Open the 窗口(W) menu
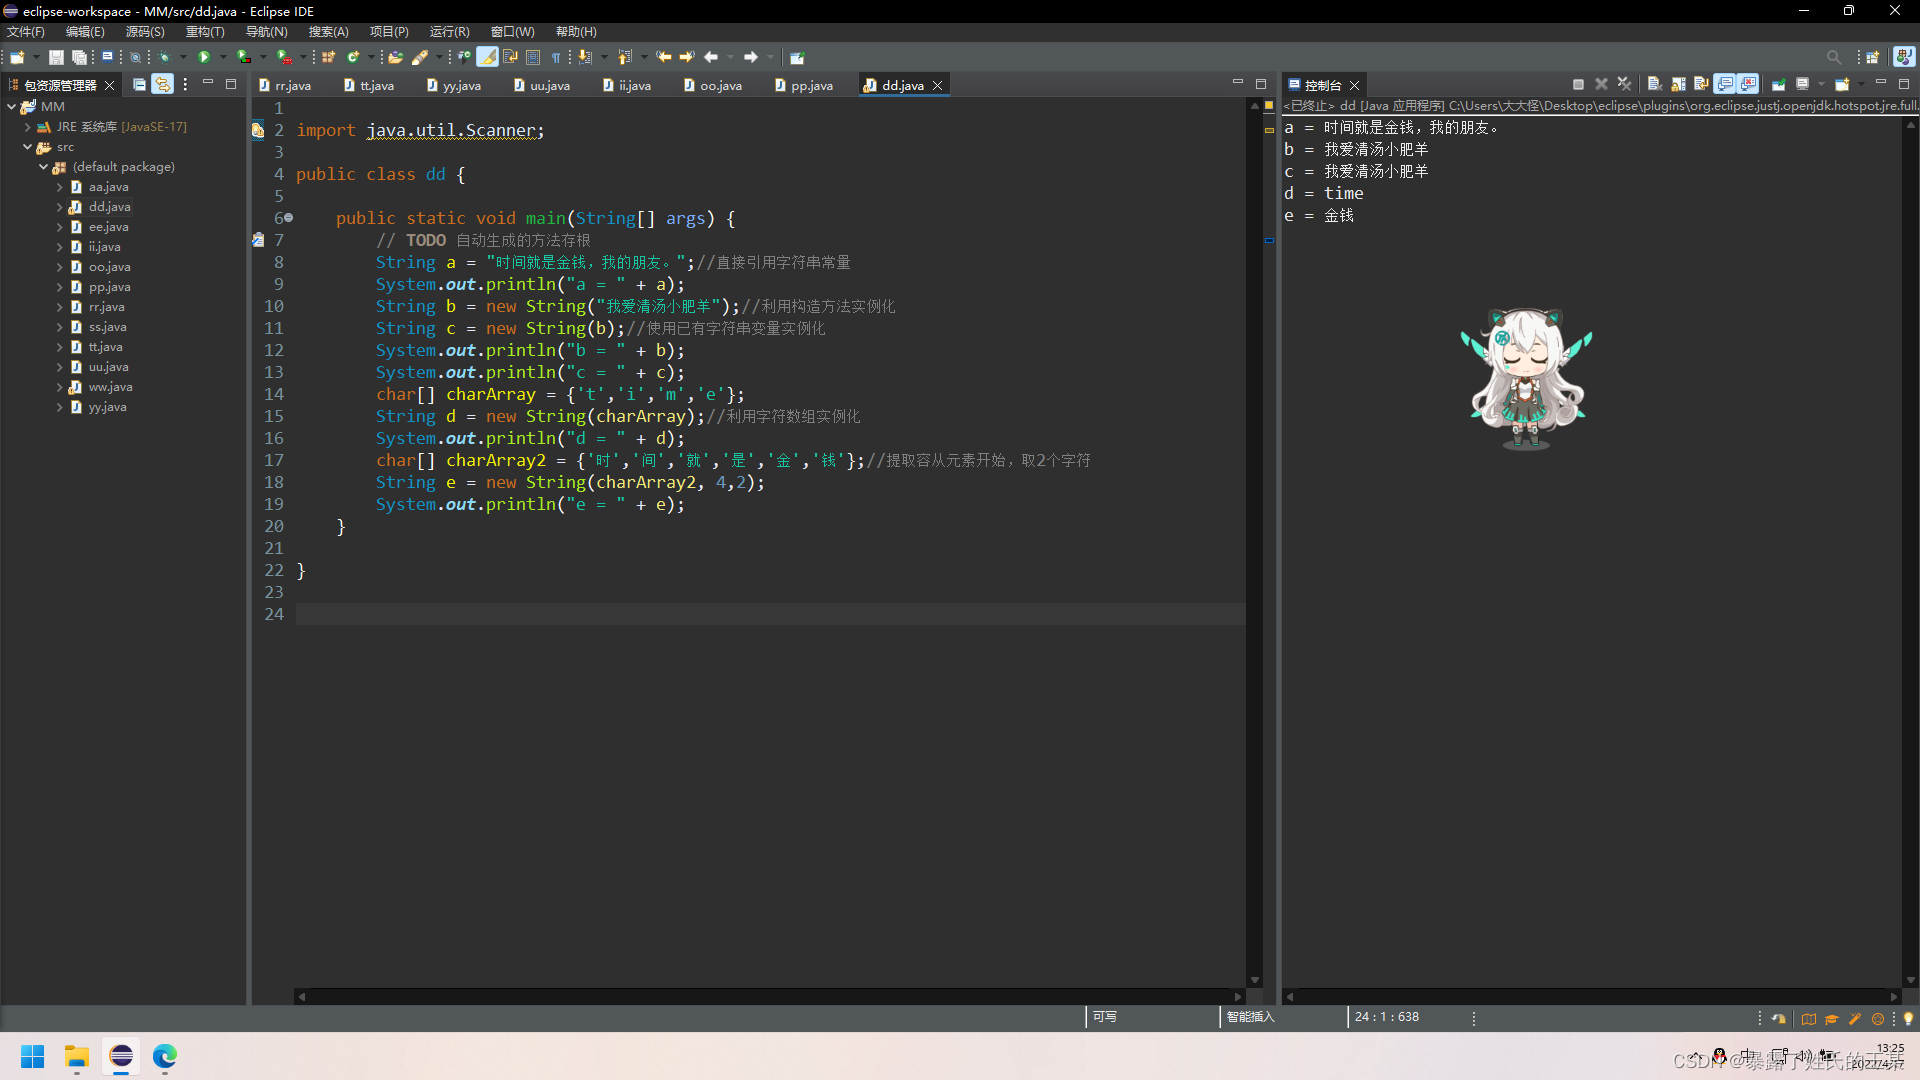The height and width of the screenshot is (1080, 1920). (x=511, y=31)
